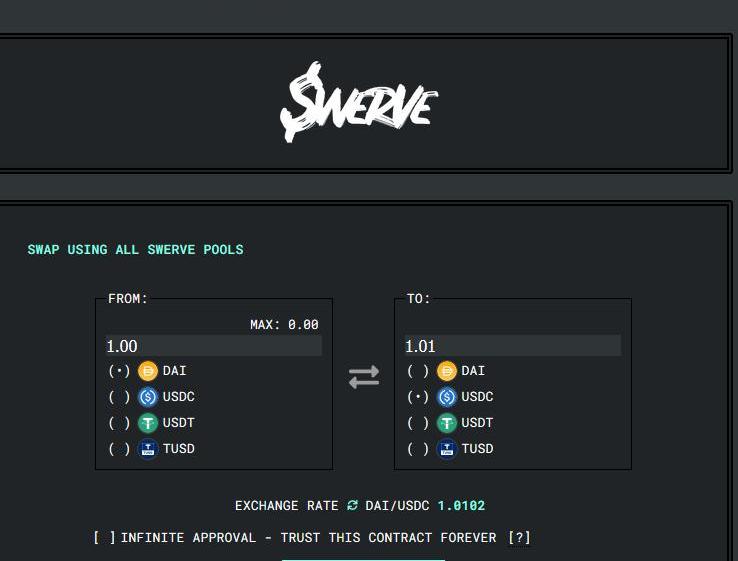Click the USDC coin icon in FROM panel
The height and width of the screenshot is (561, 738).
point(148,397)
